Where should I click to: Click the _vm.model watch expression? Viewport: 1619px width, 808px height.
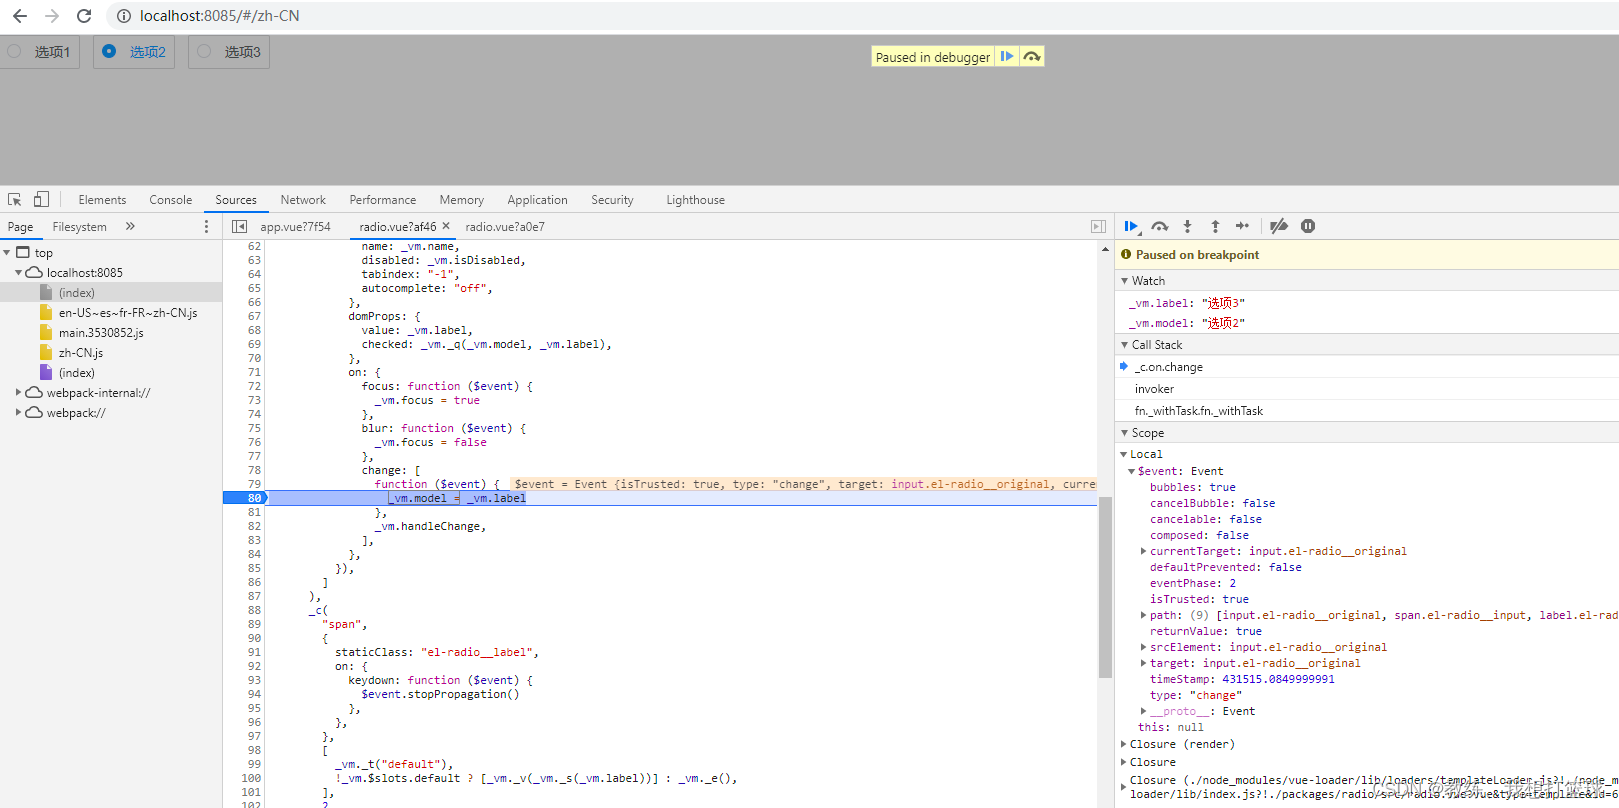pyautogui.click(x=1186, y=323)
